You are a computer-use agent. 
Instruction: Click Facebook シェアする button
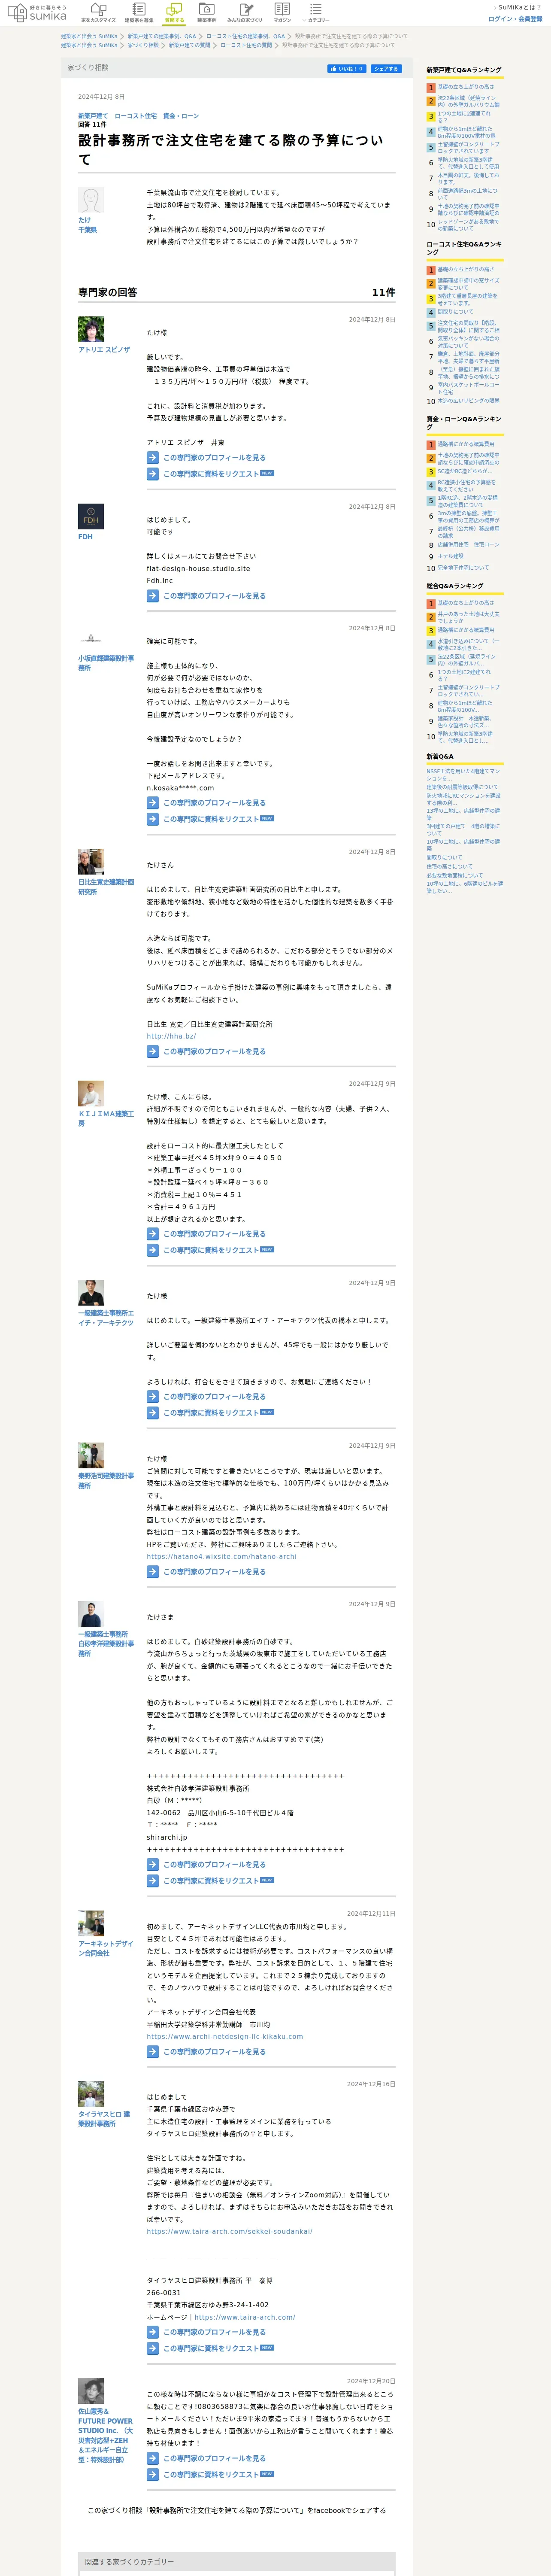(386, 69)
